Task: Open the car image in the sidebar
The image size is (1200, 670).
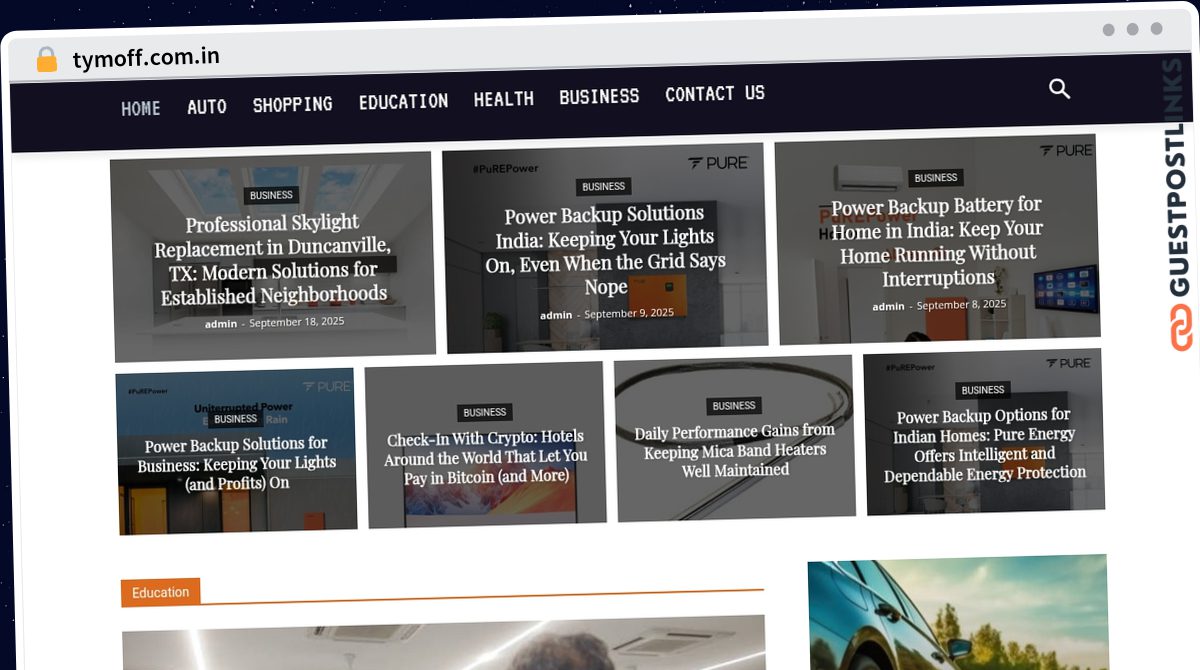Action: click(958, 612)
